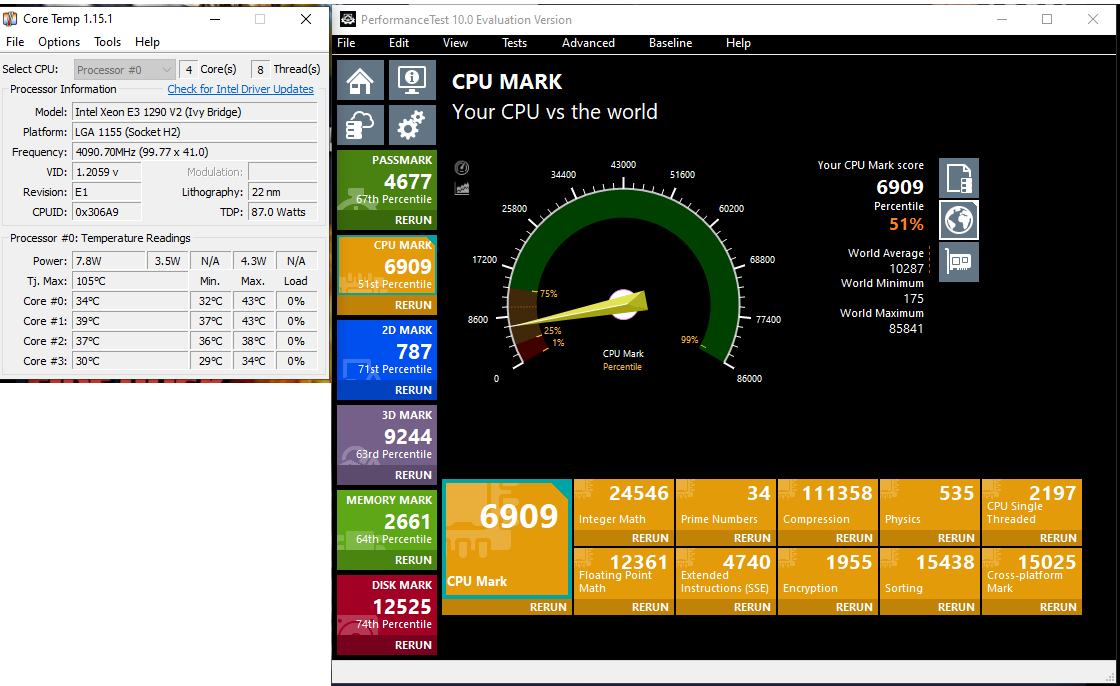Rerun the Prime Numbers test
Viewport: 1120px width, 686px height.
click(752, 538)
